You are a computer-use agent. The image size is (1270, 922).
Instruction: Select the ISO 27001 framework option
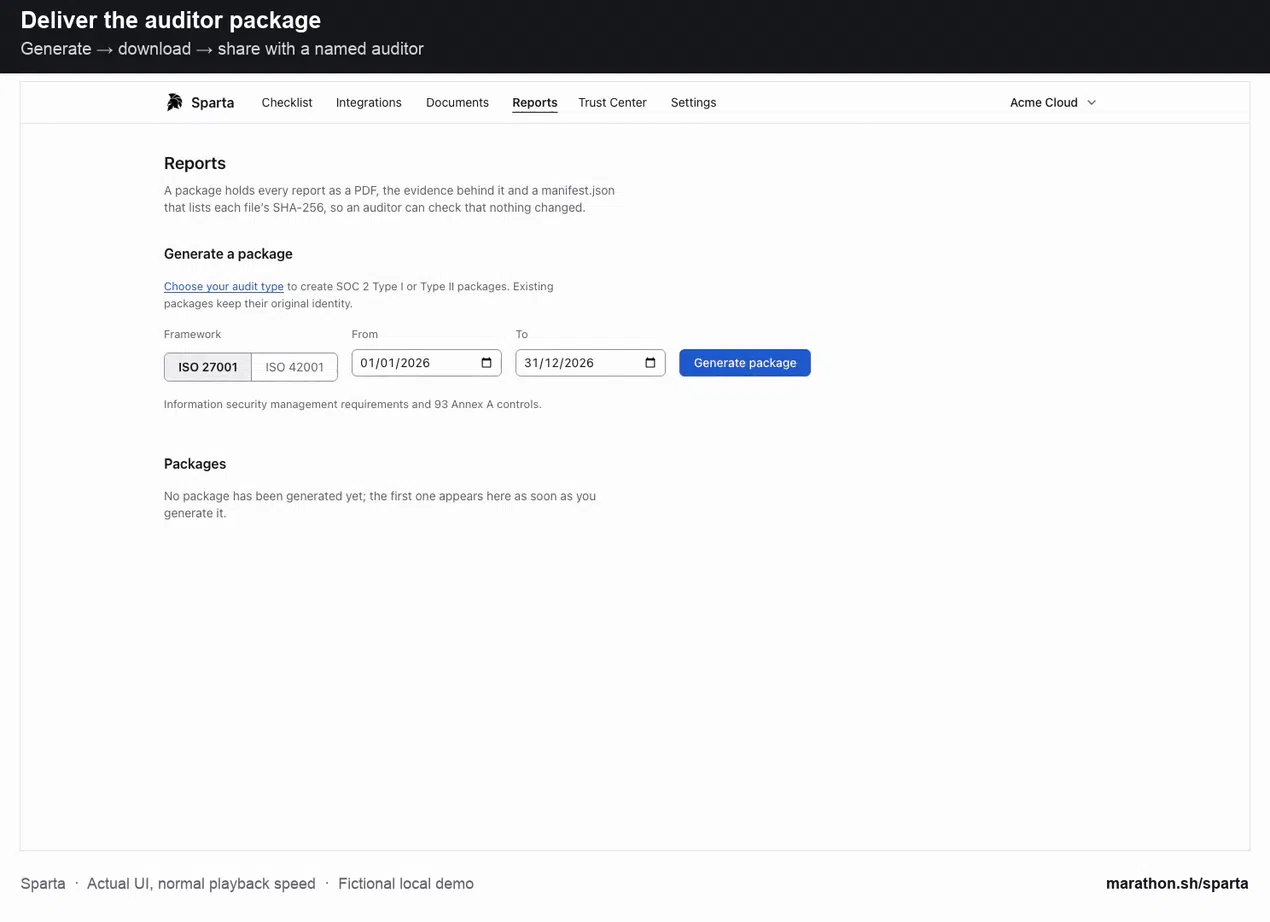pos(208,367)
